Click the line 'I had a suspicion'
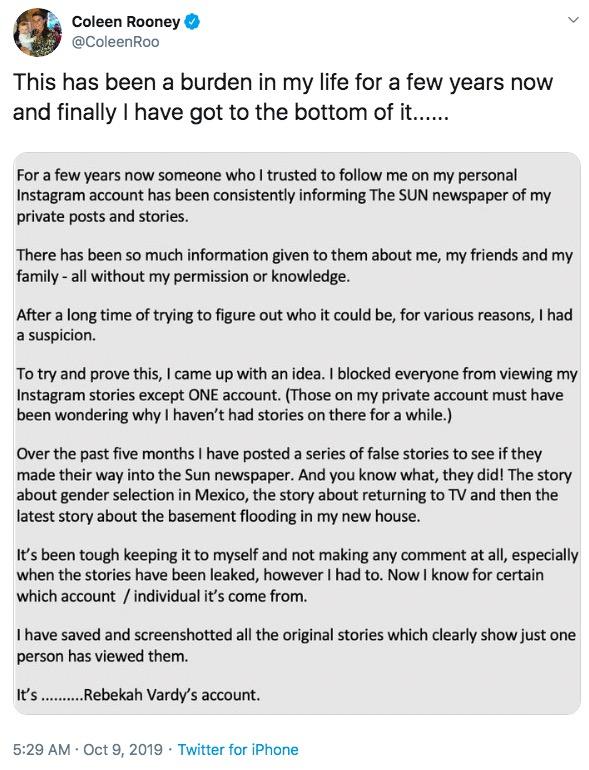Screen dimensions: 589x770 [295, 325]
